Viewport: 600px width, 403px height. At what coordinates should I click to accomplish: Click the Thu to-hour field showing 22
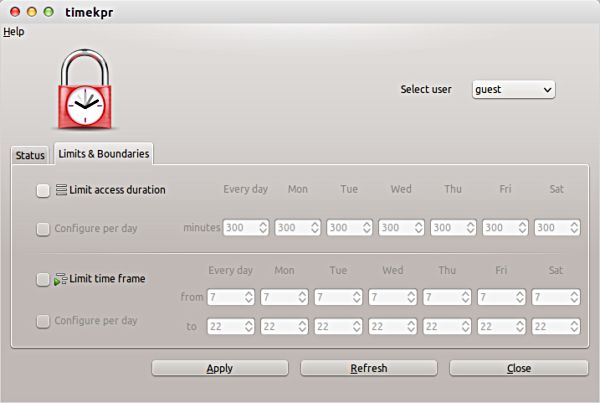pyautogui.click(x=447, y=326)
